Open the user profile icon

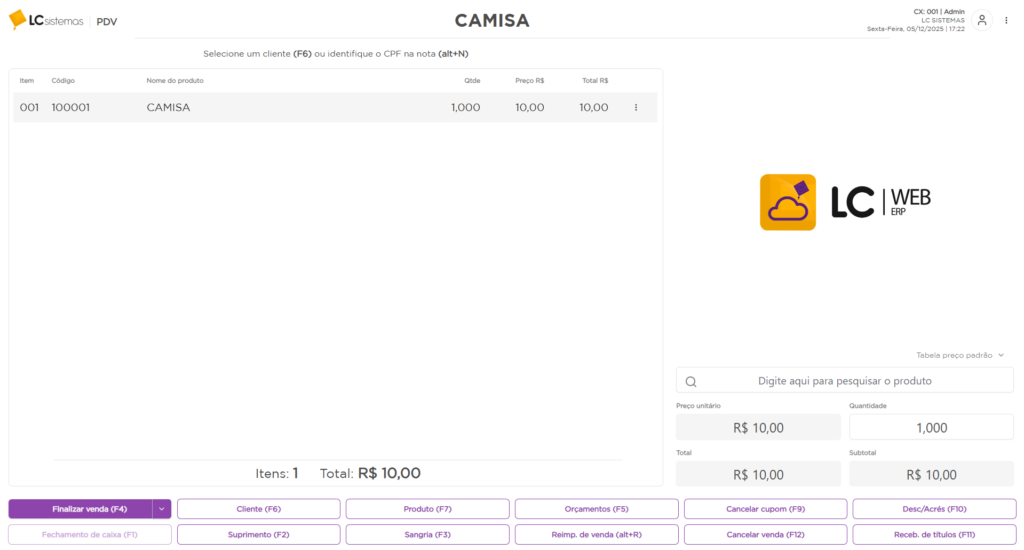pos(982,20)
